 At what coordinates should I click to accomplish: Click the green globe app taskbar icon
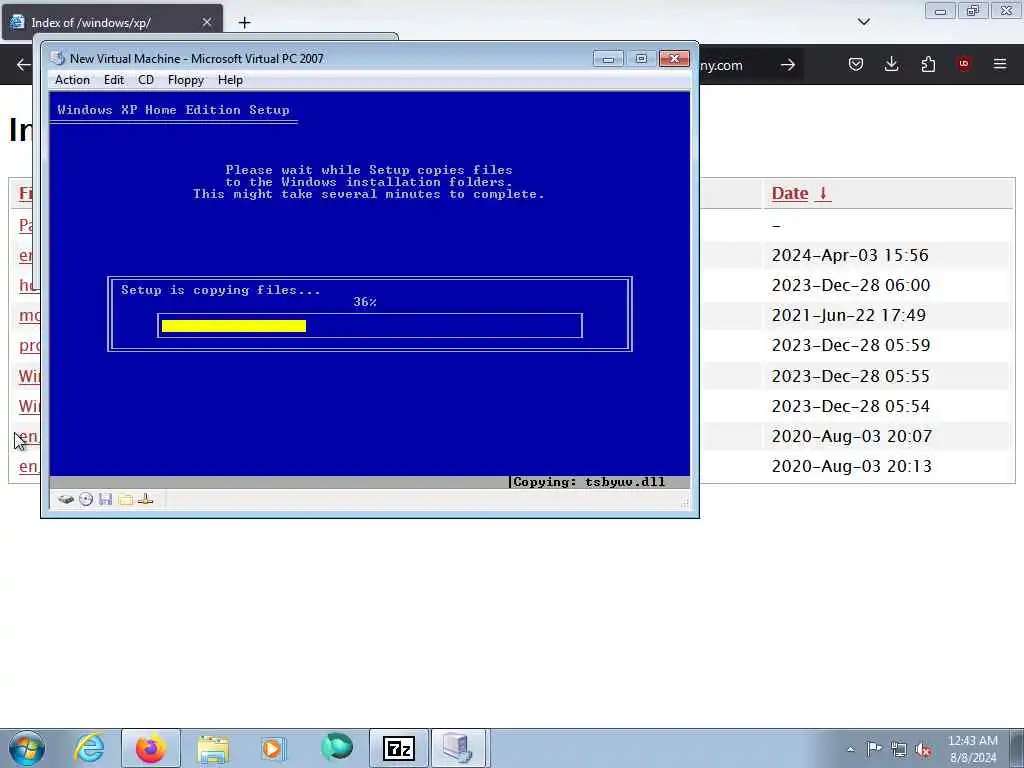coord(336,748)
